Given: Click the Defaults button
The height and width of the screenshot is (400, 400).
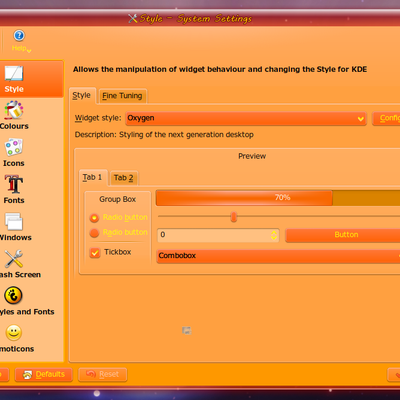Looking at the screenshot, I should 44,375.
